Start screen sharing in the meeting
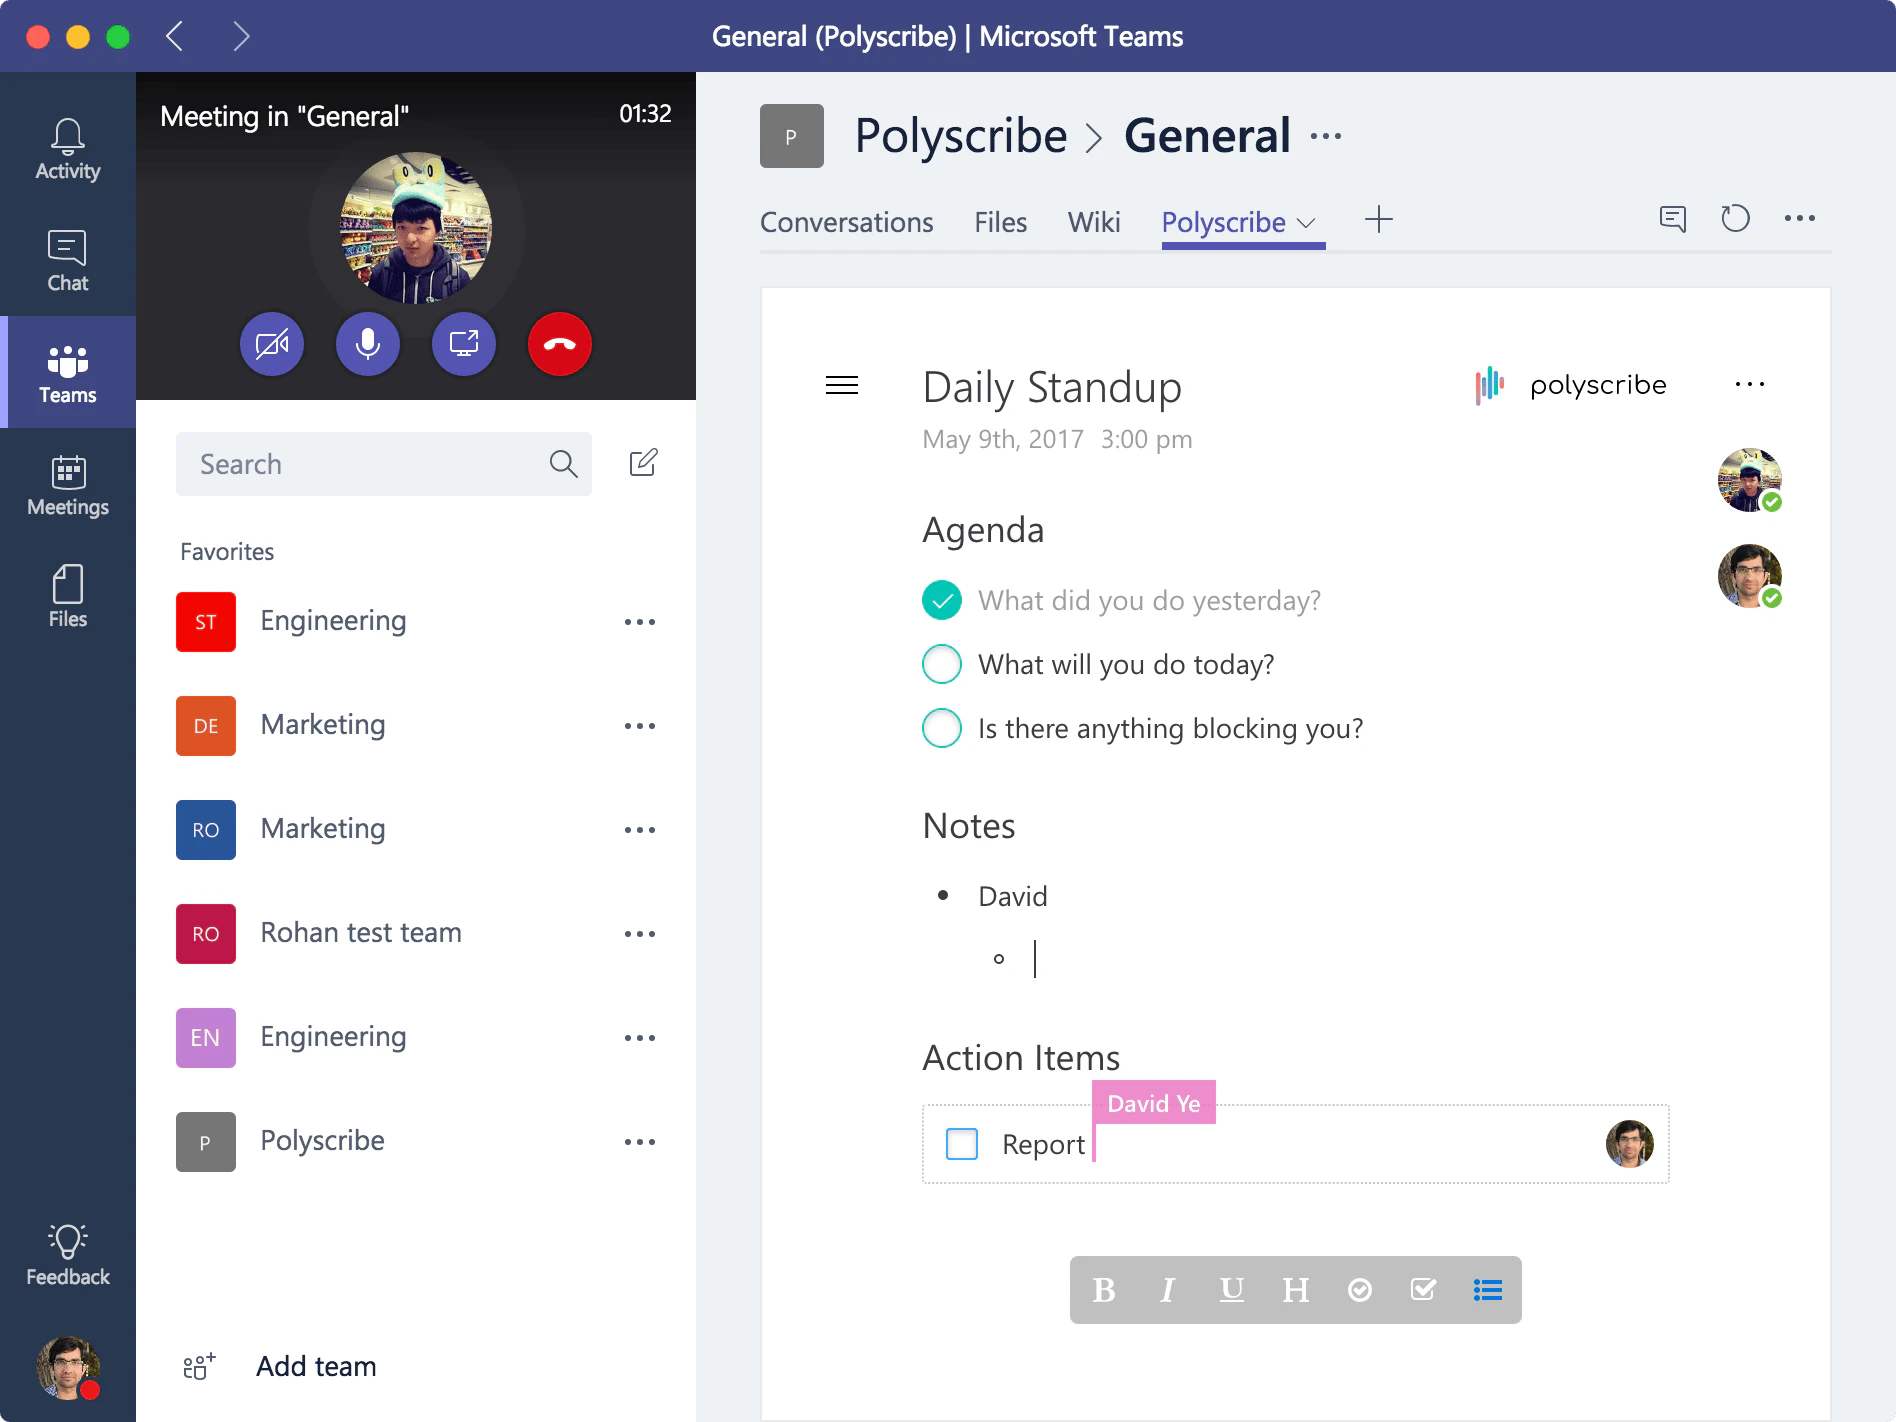The image size is (1896, 1422). pyautogui.click(x=463, y=343)
